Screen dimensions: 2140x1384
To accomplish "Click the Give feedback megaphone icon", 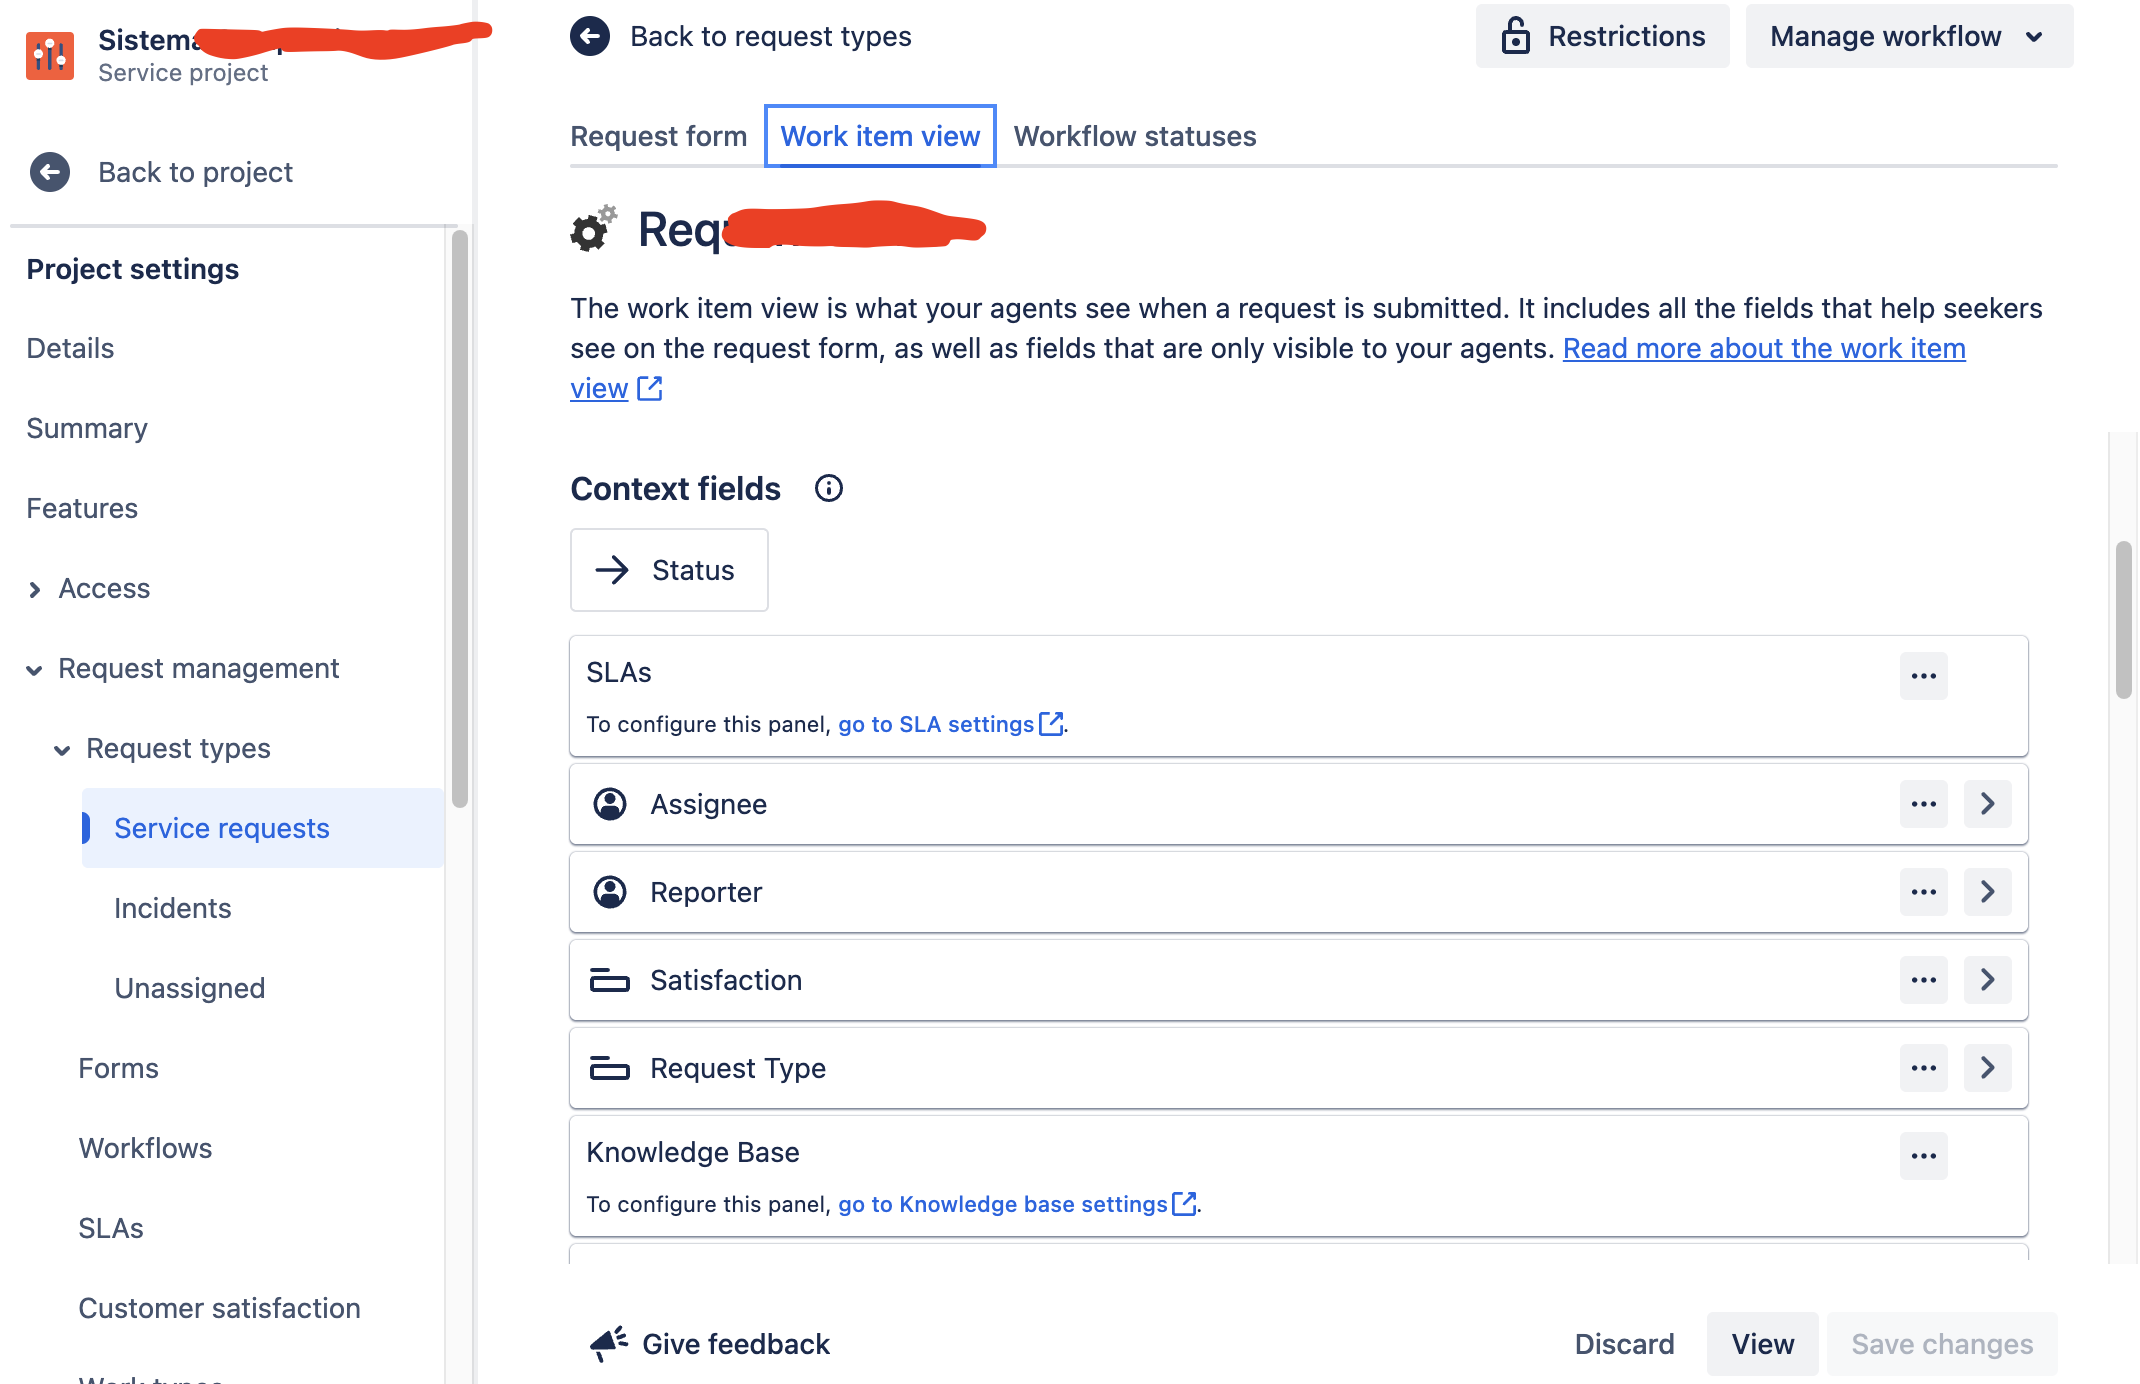I will [608, 1343].
